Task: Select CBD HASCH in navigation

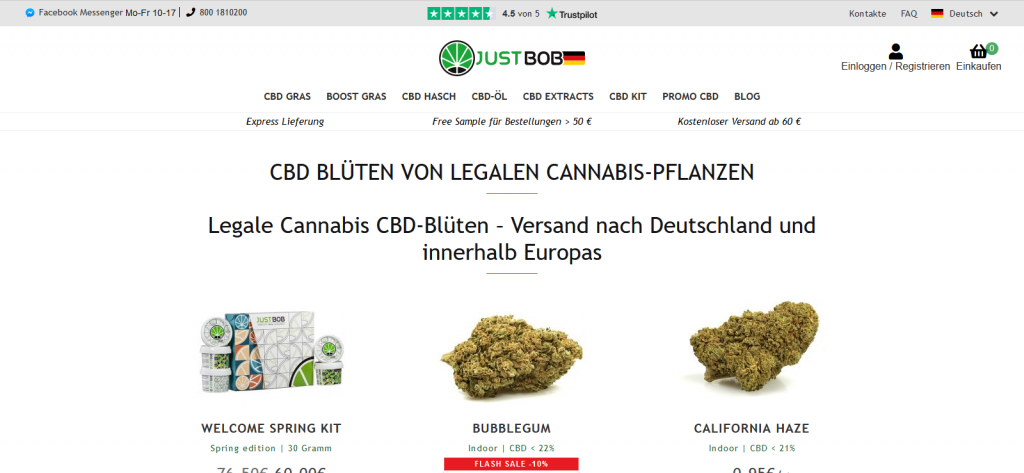Action: click(x=429, y=97)
